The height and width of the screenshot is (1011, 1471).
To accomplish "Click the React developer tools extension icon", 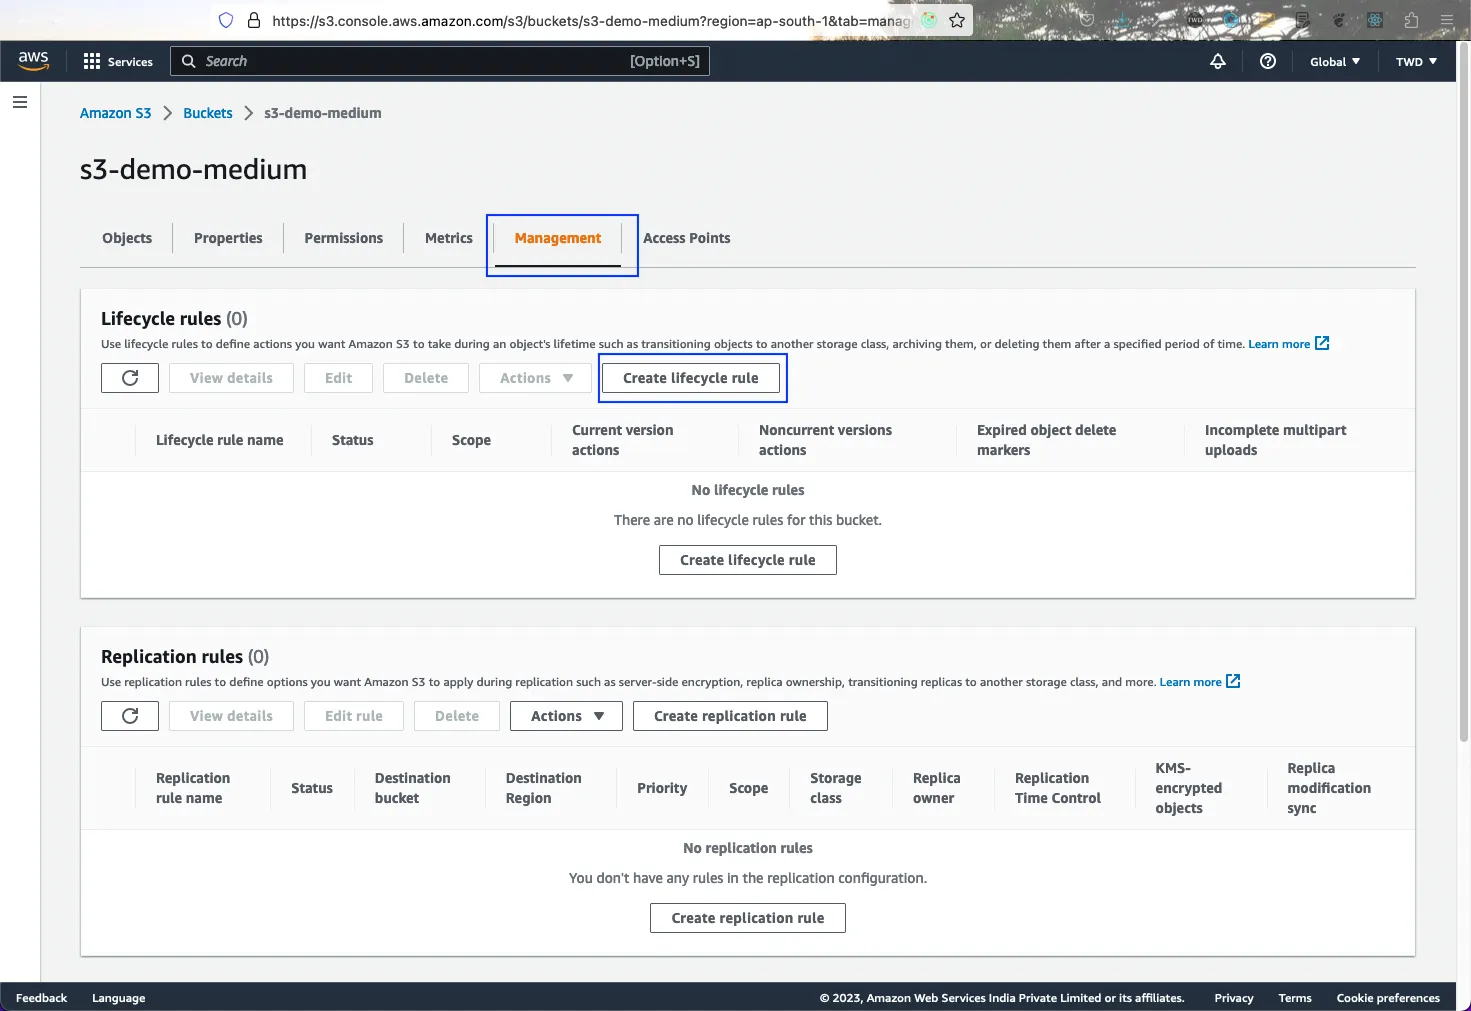I will [x=1375, y=20].
